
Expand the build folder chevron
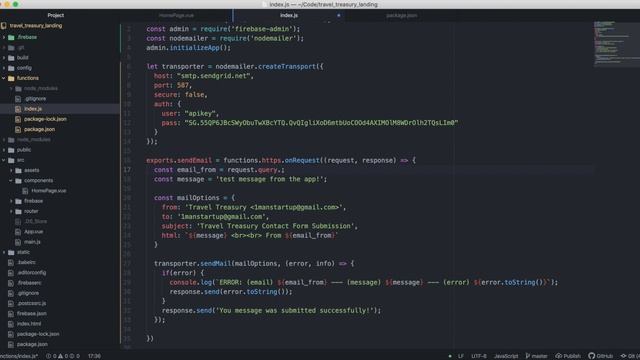point(4,58)
